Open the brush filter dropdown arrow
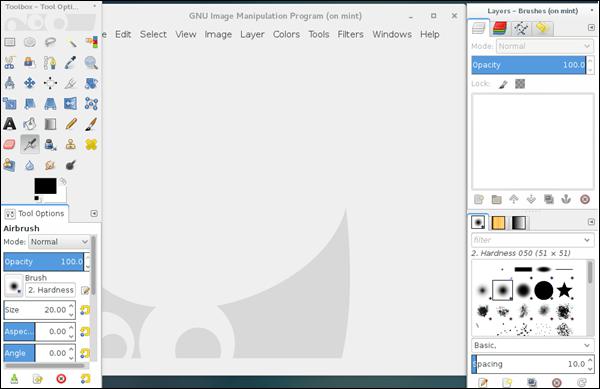 click(x=587, y=240)
